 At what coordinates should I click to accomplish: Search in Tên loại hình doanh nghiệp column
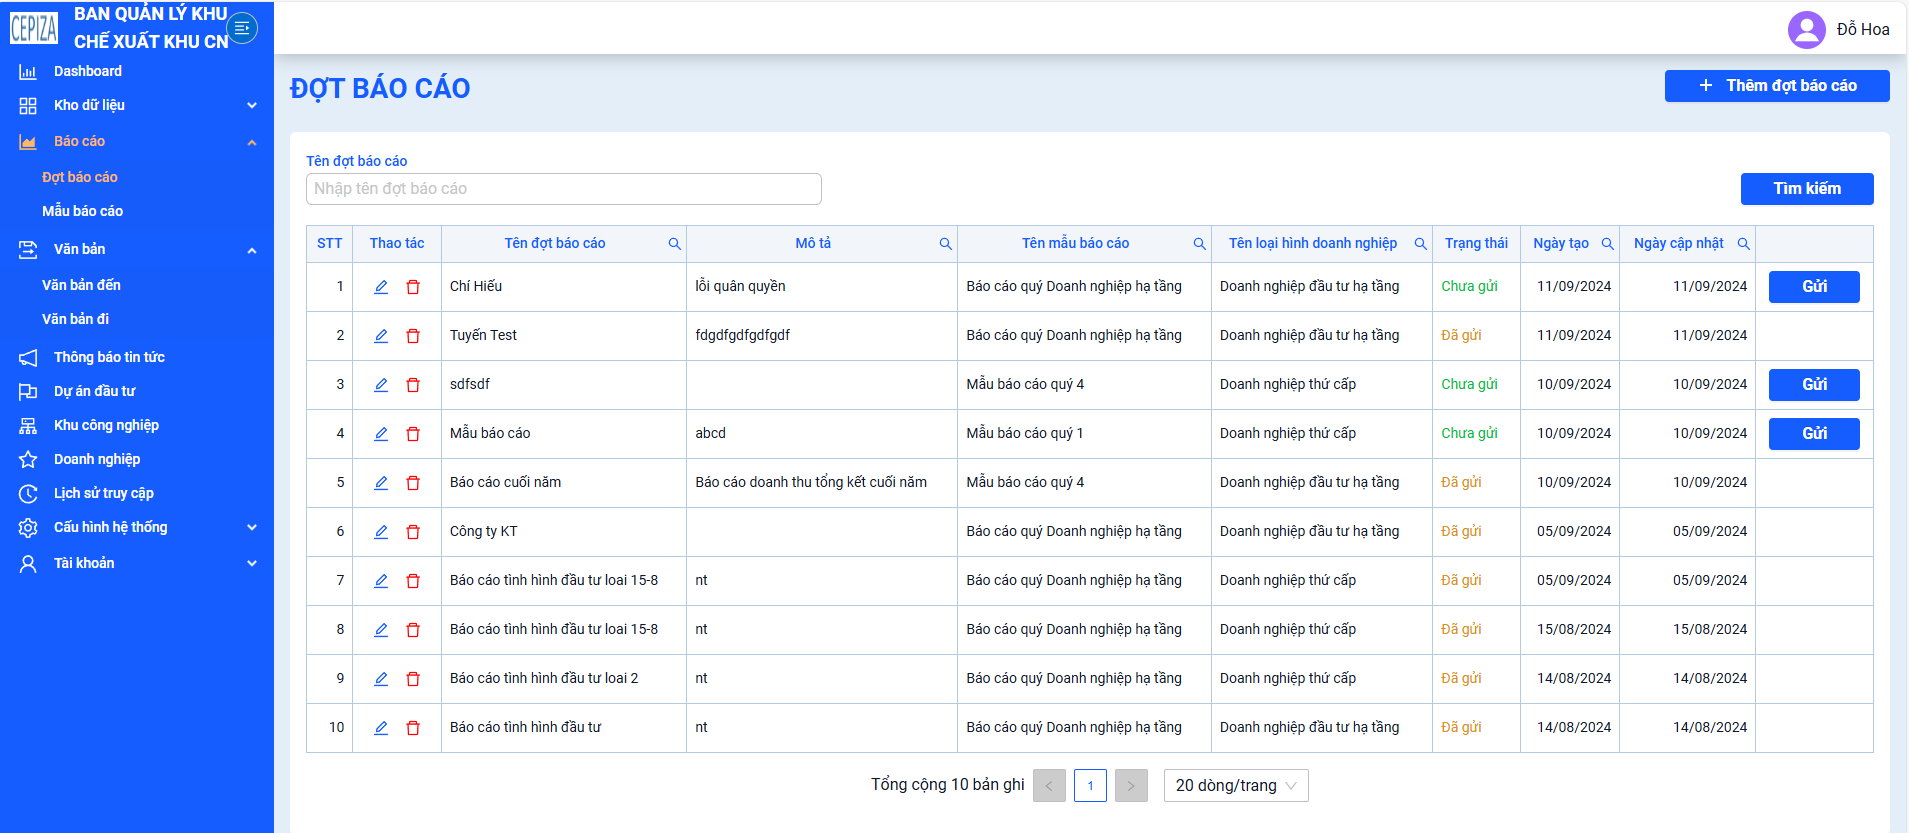[1421, 244]
